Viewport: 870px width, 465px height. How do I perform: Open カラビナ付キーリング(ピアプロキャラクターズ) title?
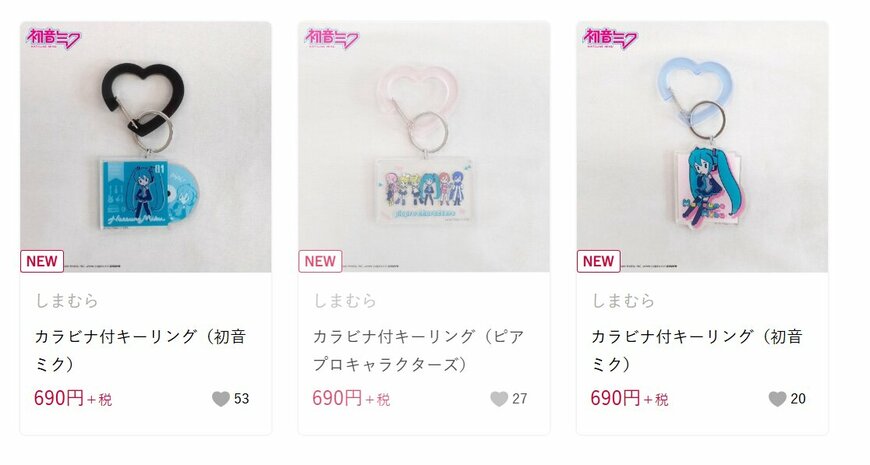click(419, 350)
